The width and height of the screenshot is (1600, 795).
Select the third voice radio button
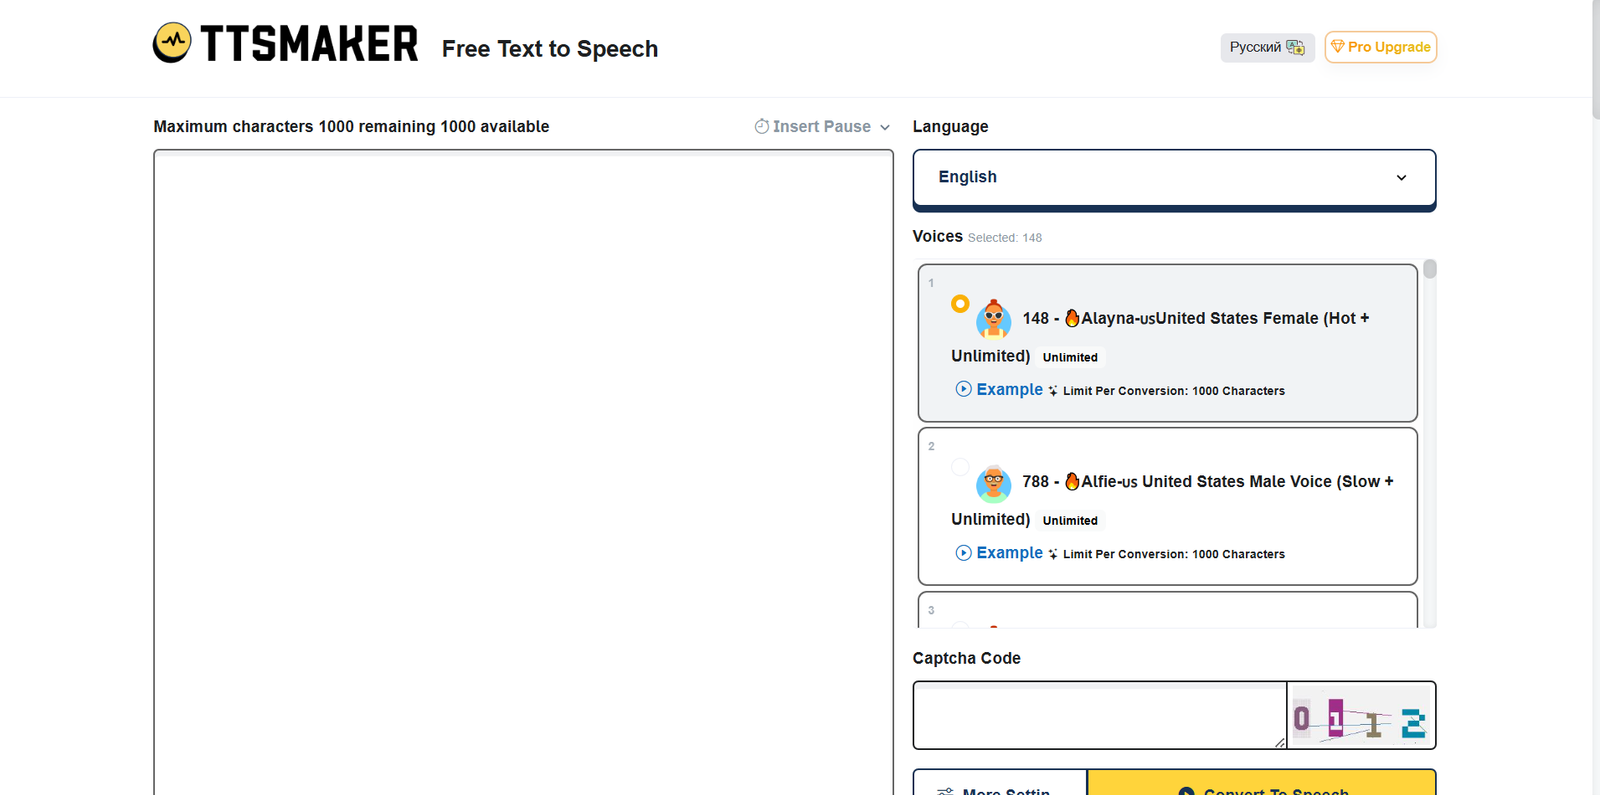[960, 625]
